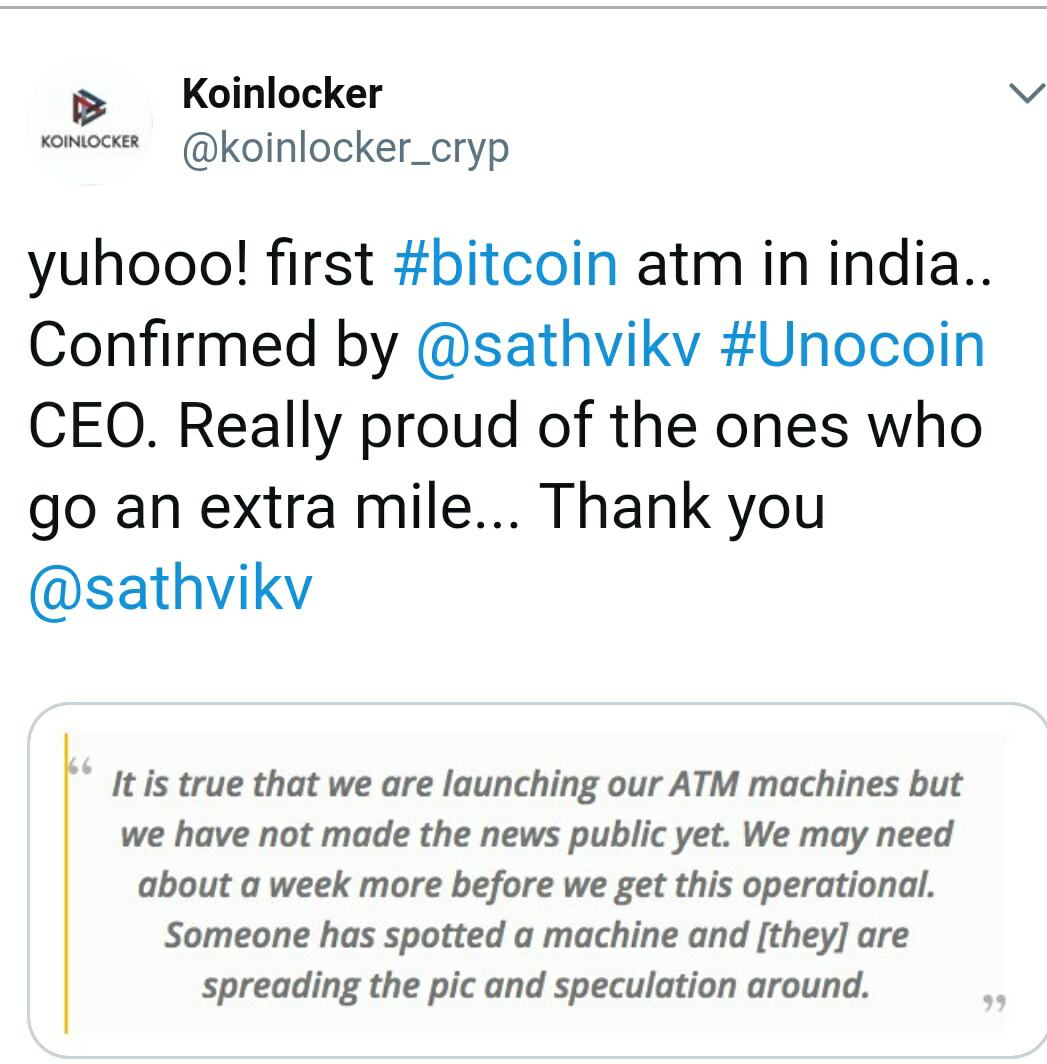Open the #Unocoin hashtag
The width and height of the screenshot is (1047, 1064).
[852, 345]
